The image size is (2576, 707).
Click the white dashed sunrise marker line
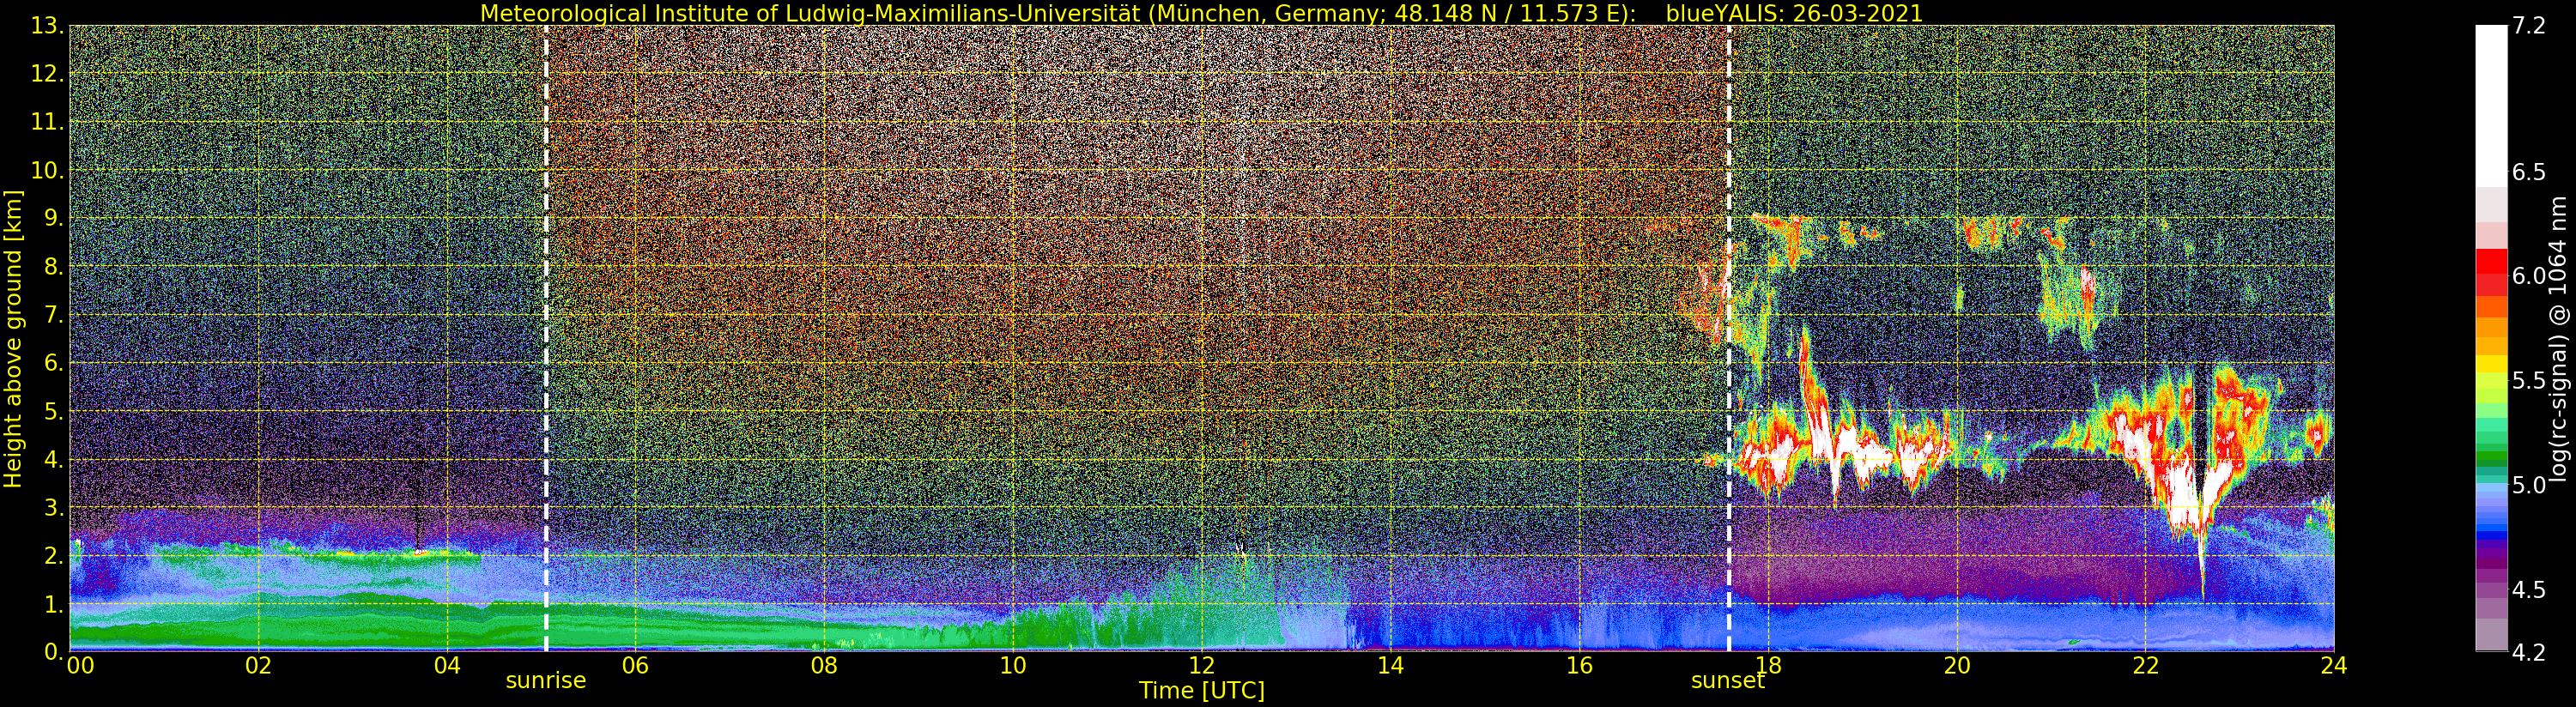click(546, 338)
